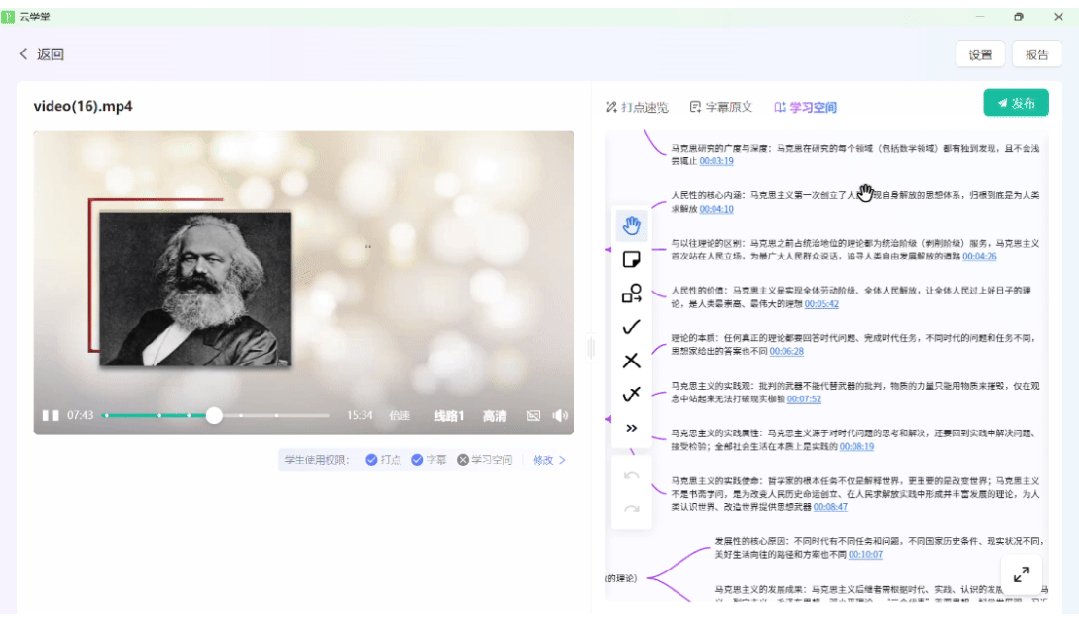This screenshot has width=1079, height=622.
Task: Click the undo arrow icon
Action: click(x=631, y=475)
